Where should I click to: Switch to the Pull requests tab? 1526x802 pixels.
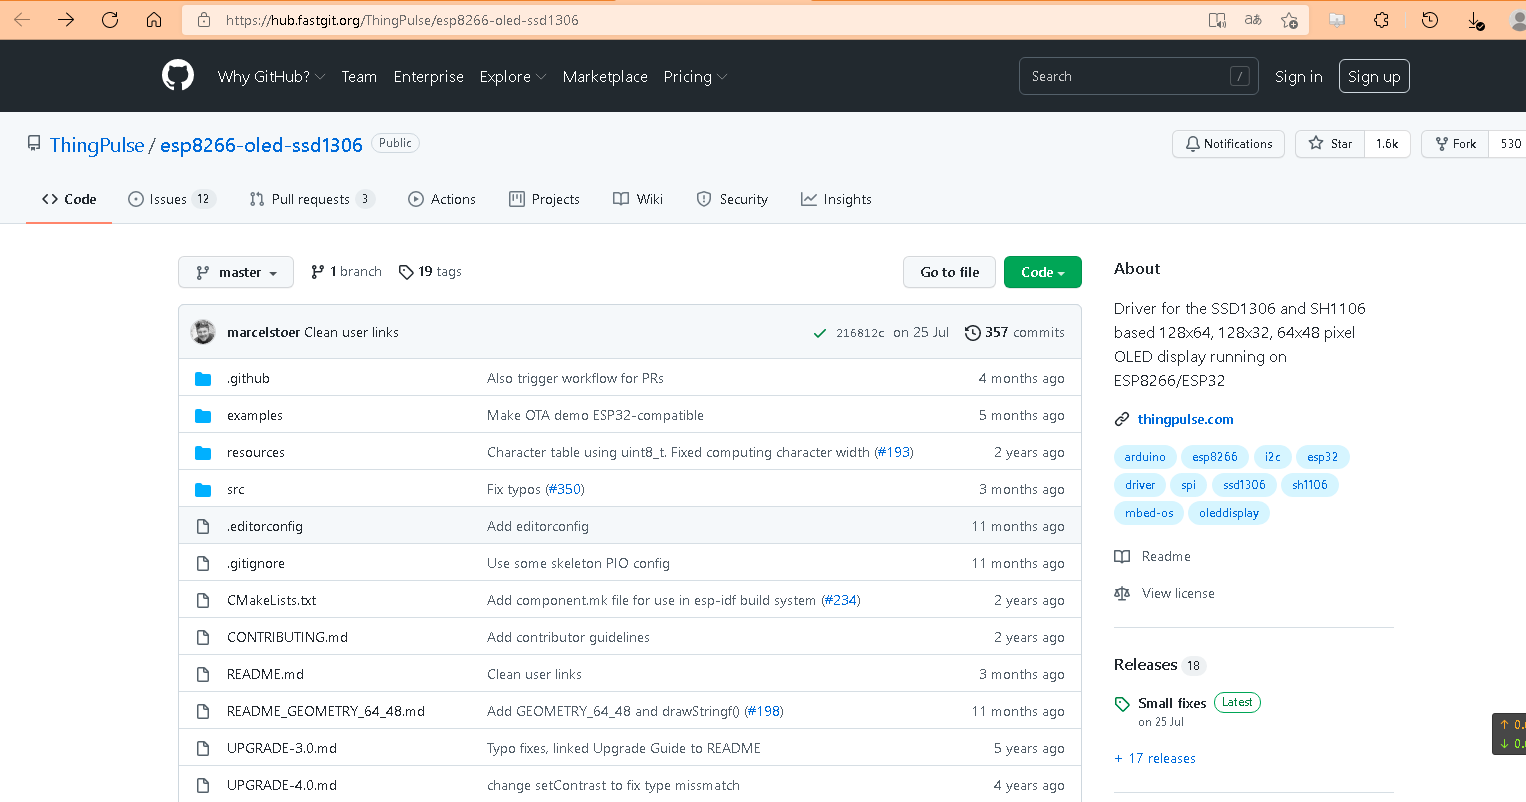click(x=311, y=199)
